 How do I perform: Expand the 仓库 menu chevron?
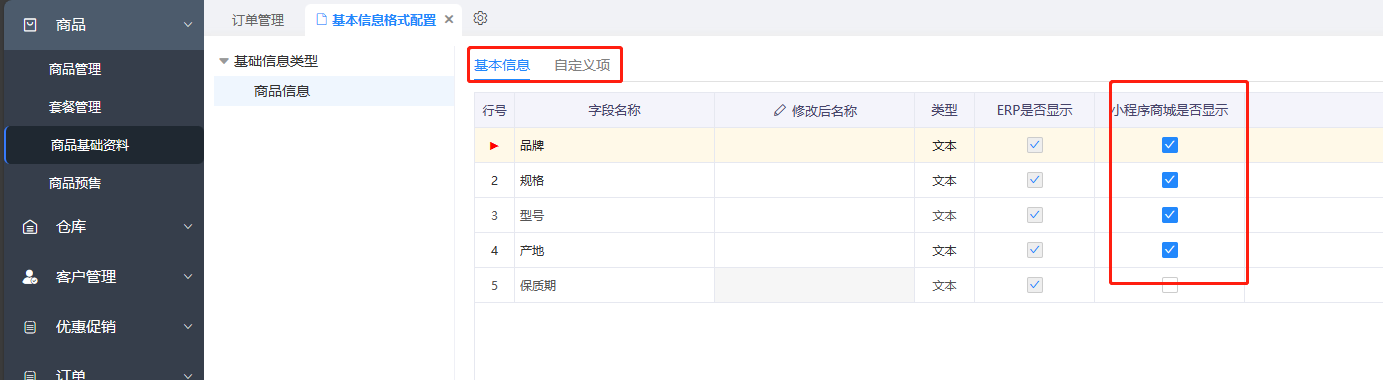pyautogui.click(x=187, y=227)
